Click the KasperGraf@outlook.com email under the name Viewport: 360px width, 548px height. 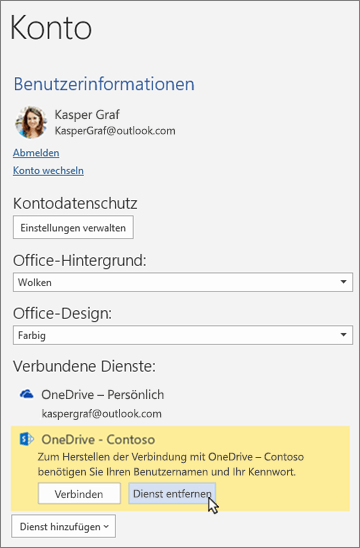coord(115,131)
